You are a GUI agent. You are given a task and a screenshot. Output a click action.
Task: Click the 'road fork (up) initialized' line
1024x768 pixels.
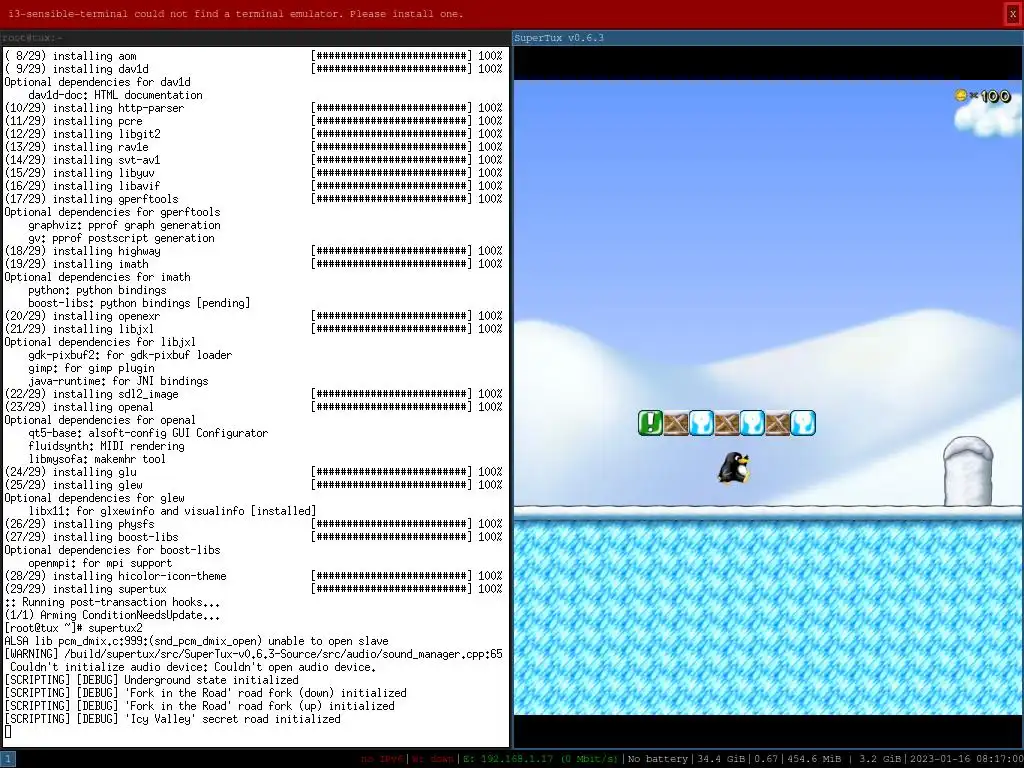pos(200,706)
